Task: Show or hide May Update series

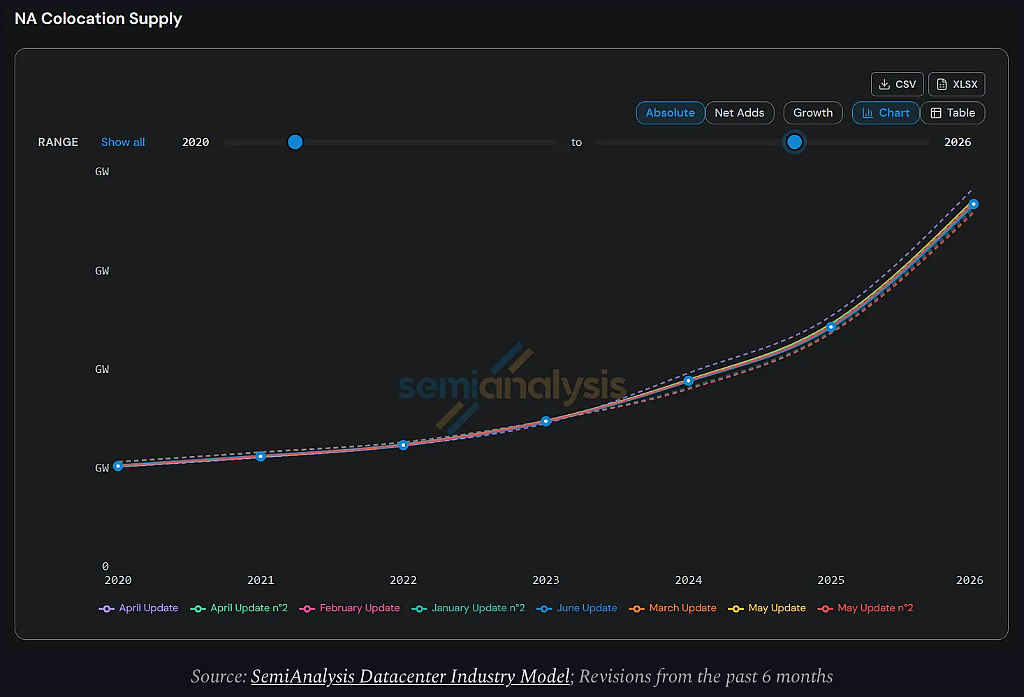Action: (x=767, y=608)
